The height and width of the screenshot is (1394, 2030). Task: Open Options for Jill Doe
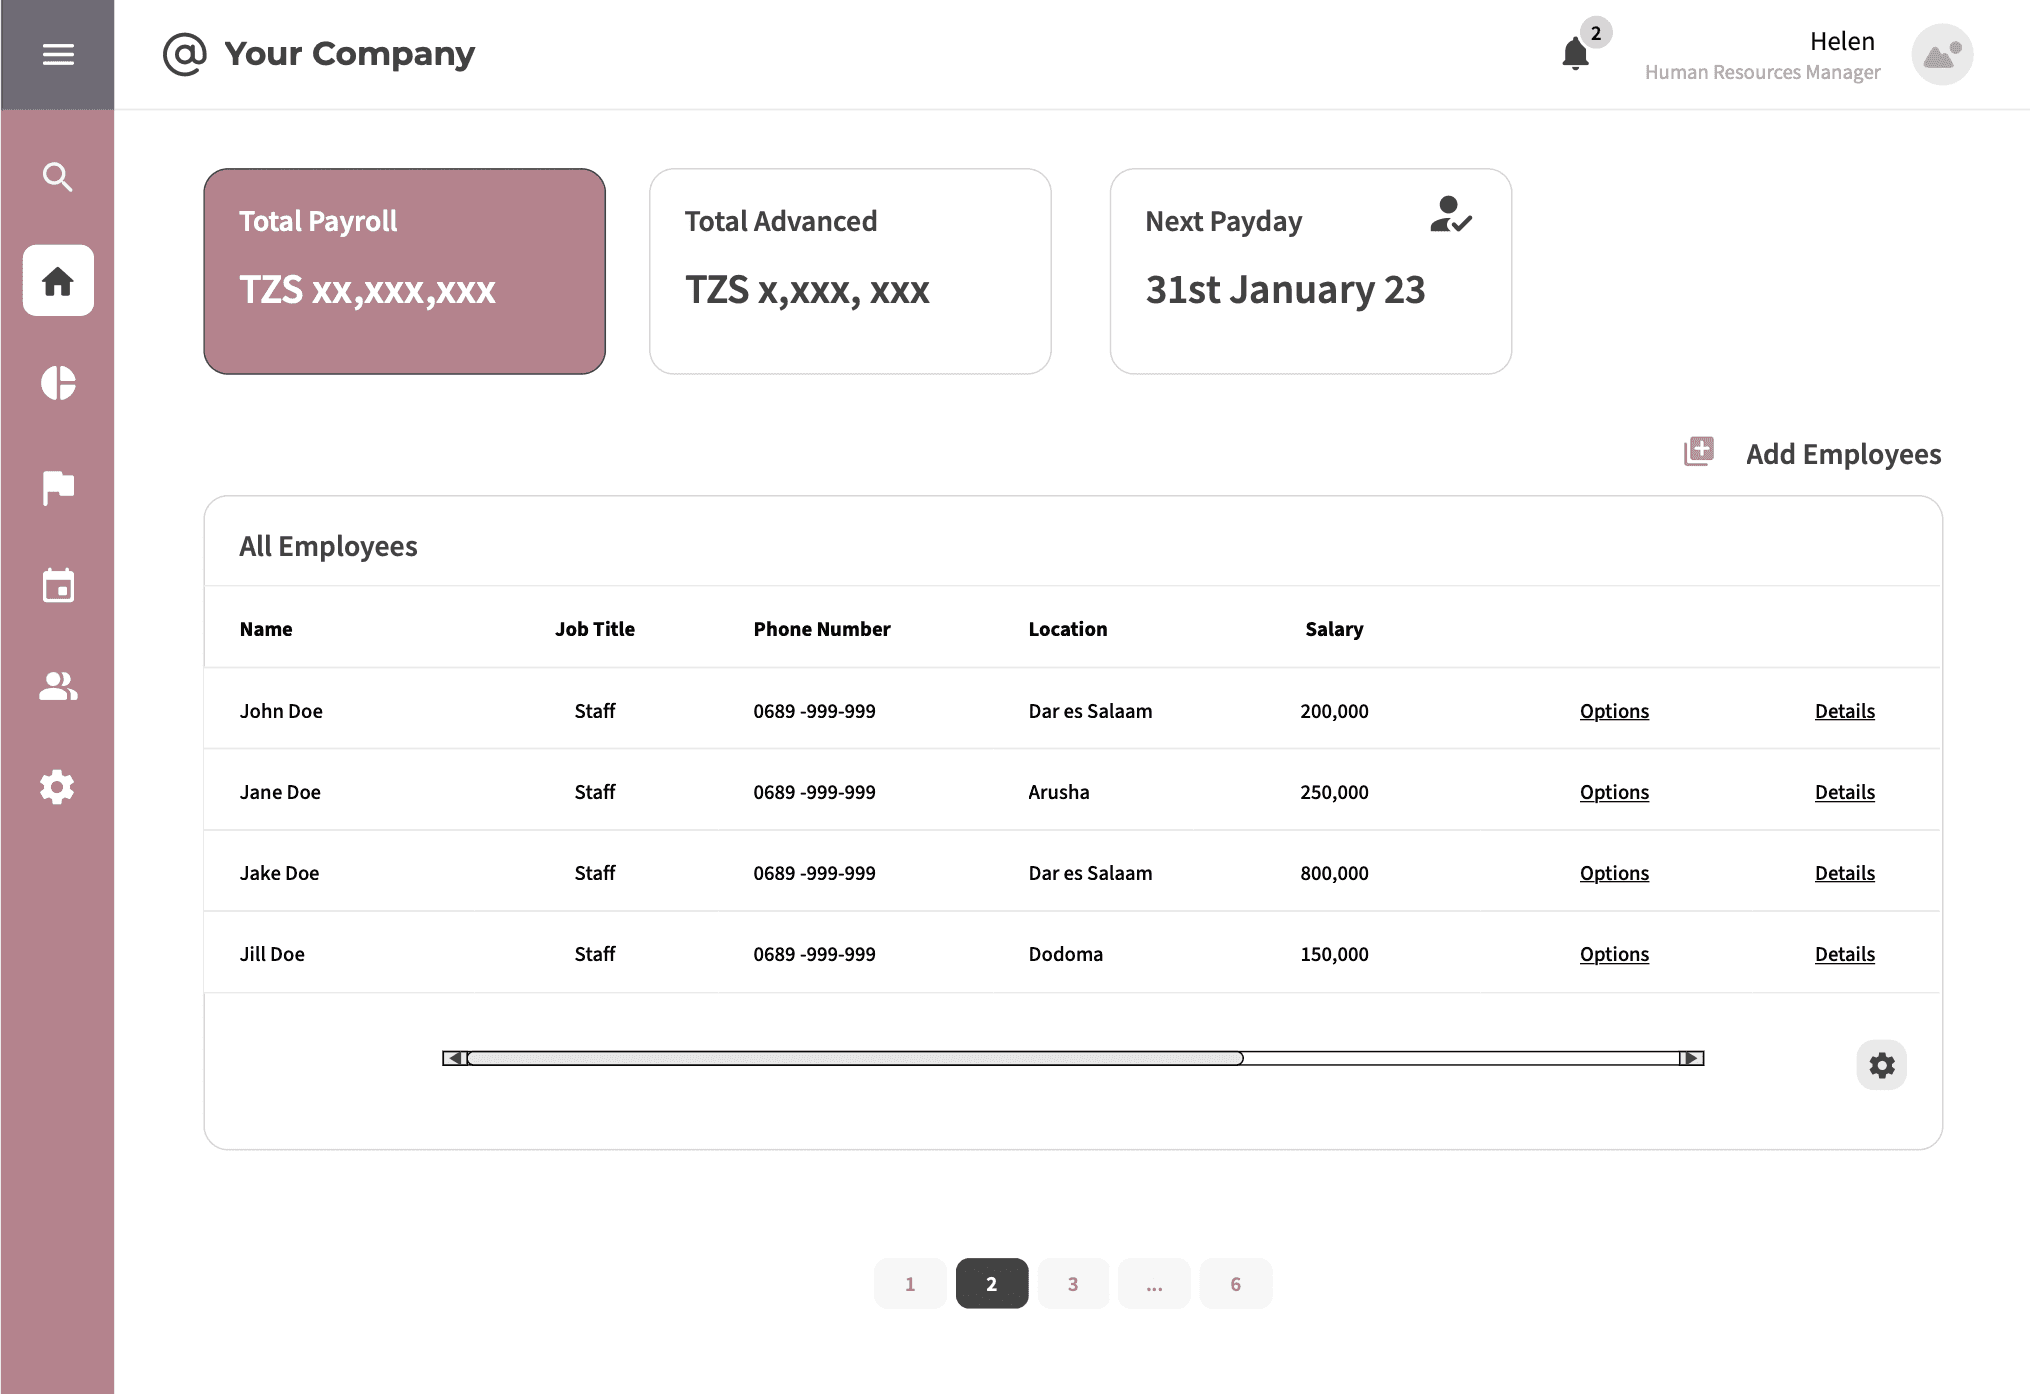(x=1613, y=953)
